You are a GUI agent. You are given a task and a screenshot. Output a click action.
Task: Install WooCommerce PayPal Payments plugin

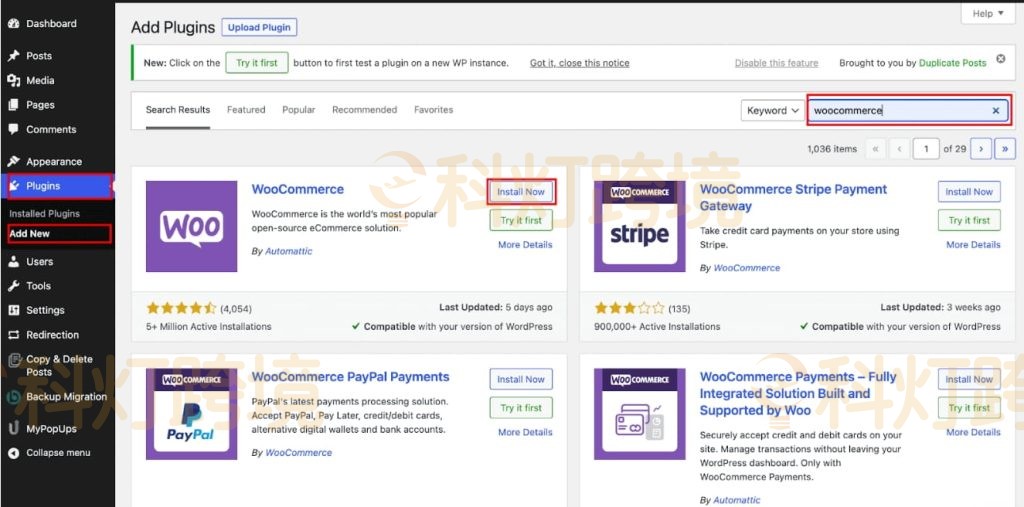click(521, 380)
